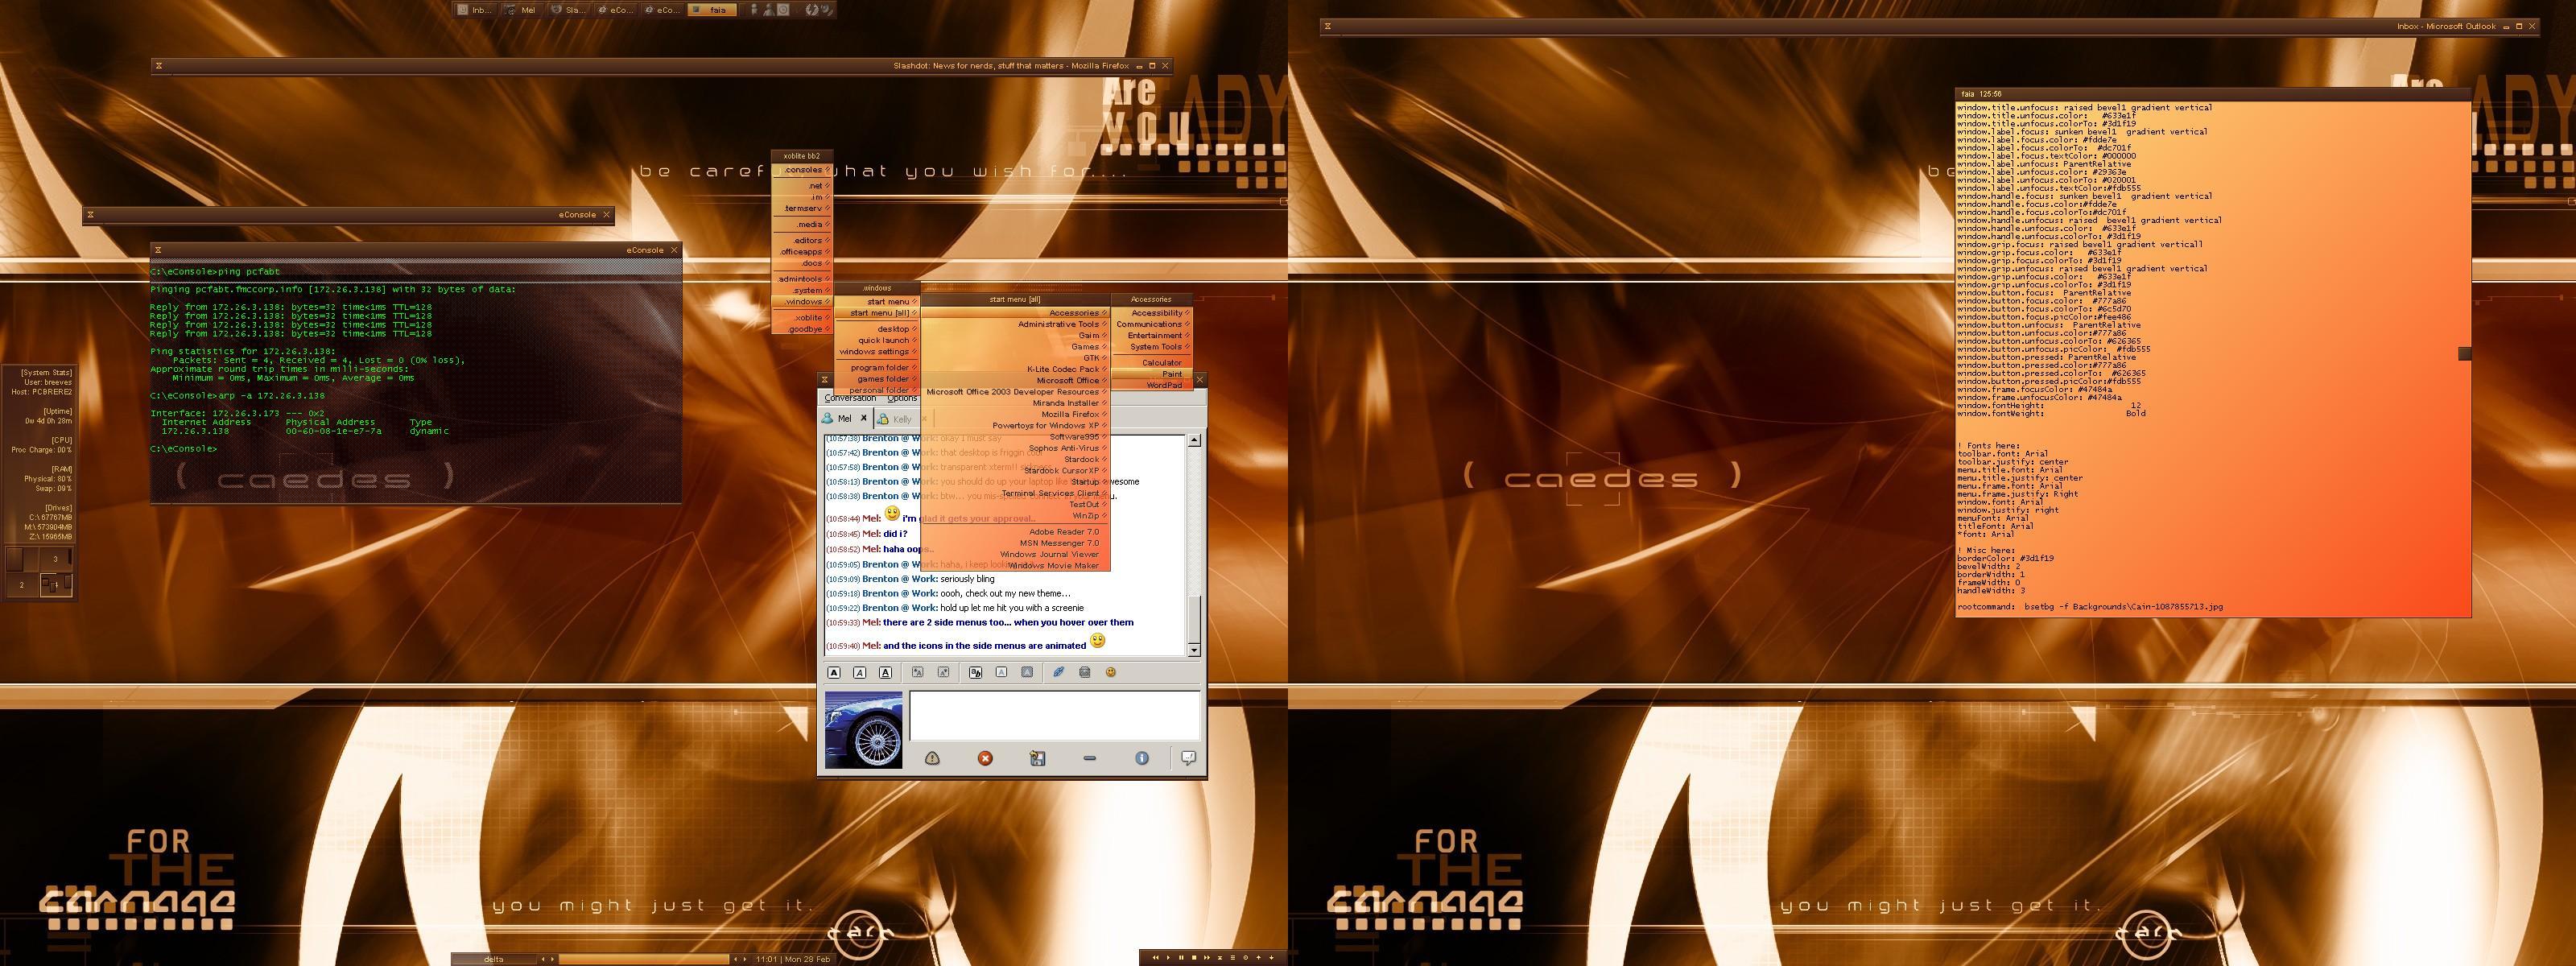Click the foreground color 'A' icon
Screen dimensions: 2576x966
(1001, 673)
